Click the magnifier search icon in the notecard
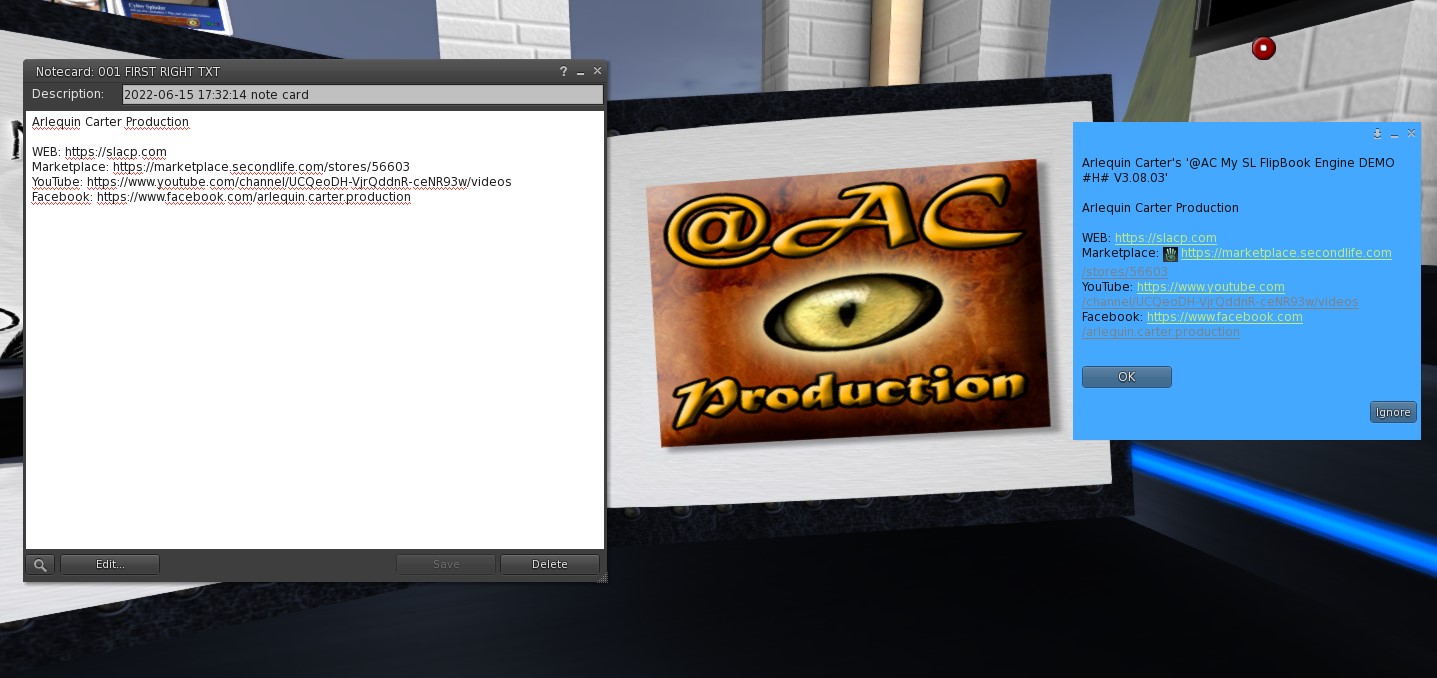Screen dimensions: 1437x678 point(40,565)
